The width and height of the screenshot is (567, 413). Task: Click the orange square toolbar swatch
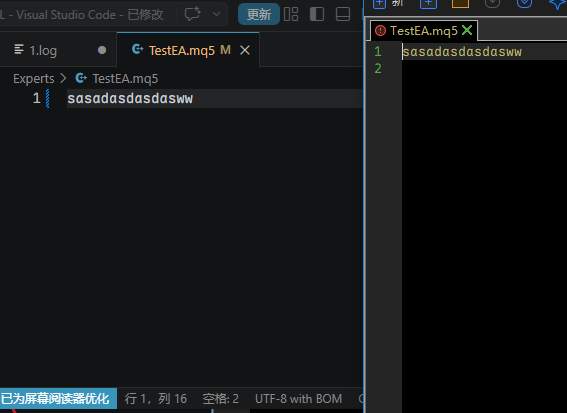[460, 3]
